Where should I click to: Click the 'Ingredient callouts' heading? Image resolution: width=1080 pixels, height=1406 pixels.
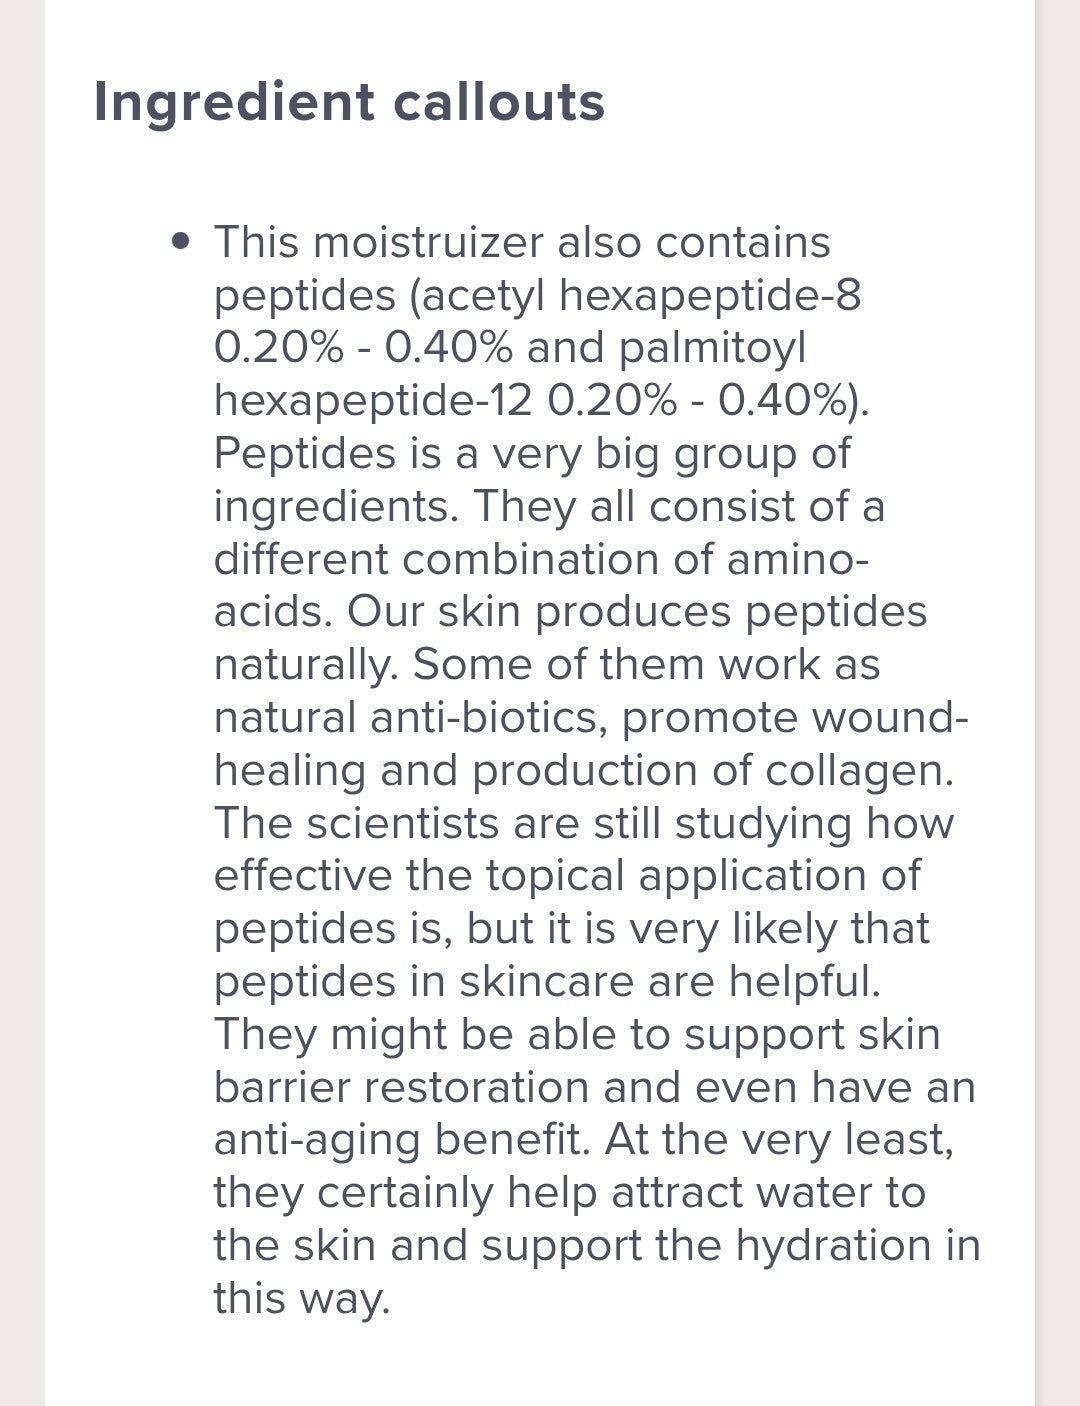click(349, 102)
